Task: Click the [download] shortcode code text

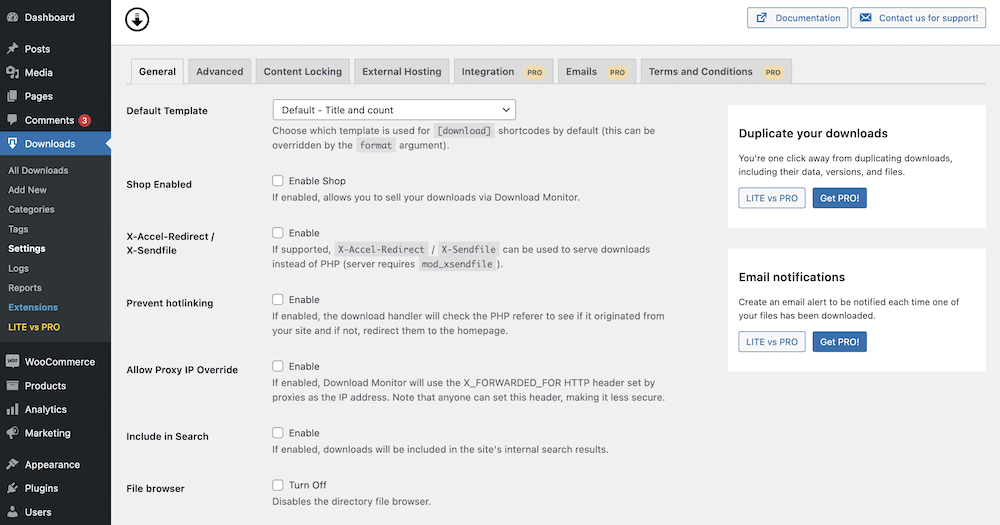Action: (464, 131)
